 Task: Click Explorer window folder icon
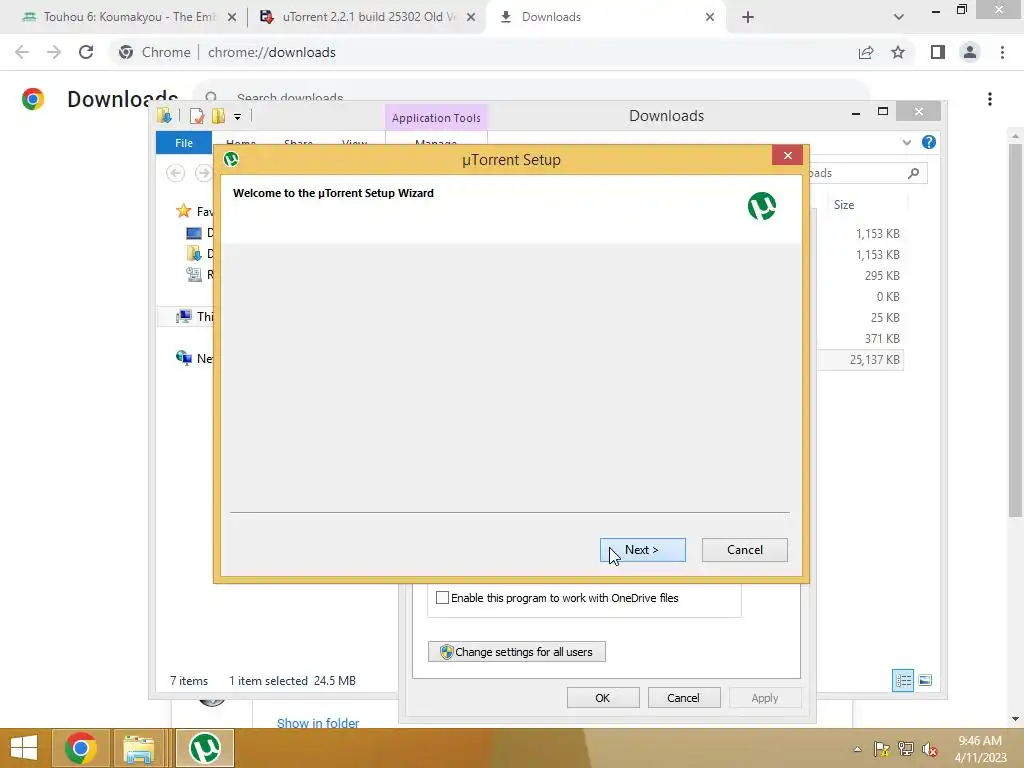164,116
